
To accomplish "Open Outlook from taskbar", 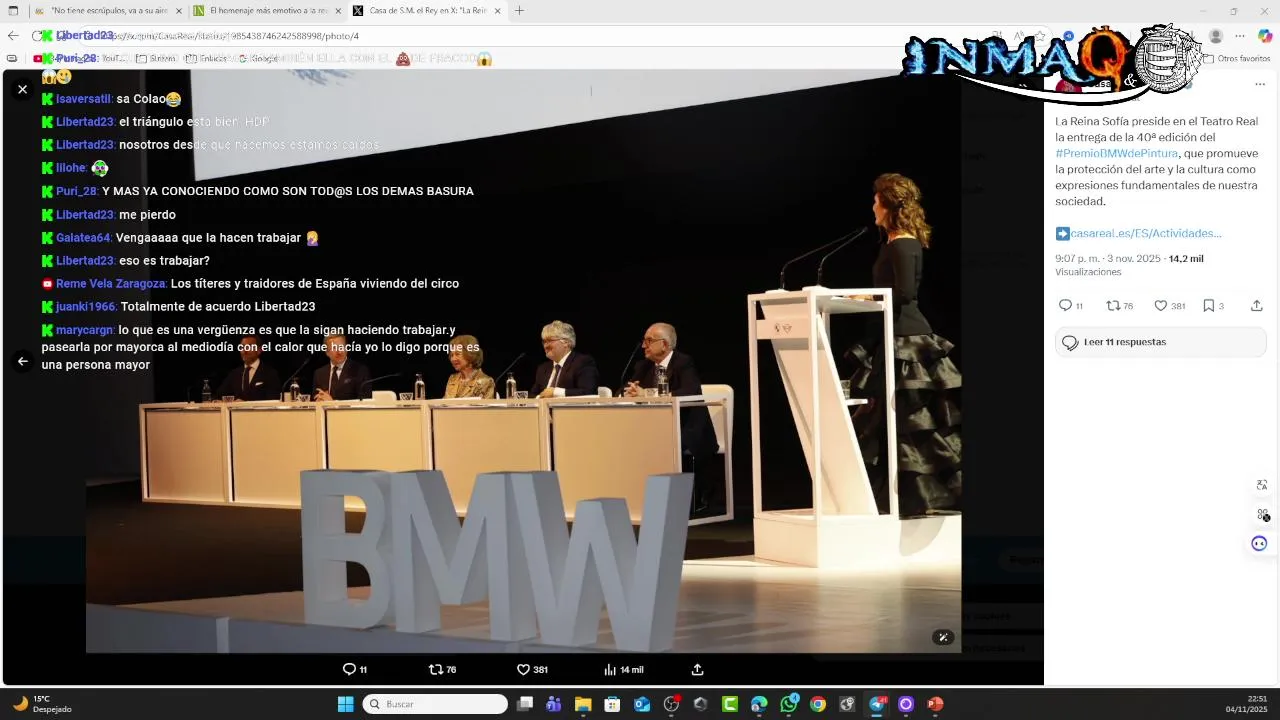I will [x=642, y=704].
